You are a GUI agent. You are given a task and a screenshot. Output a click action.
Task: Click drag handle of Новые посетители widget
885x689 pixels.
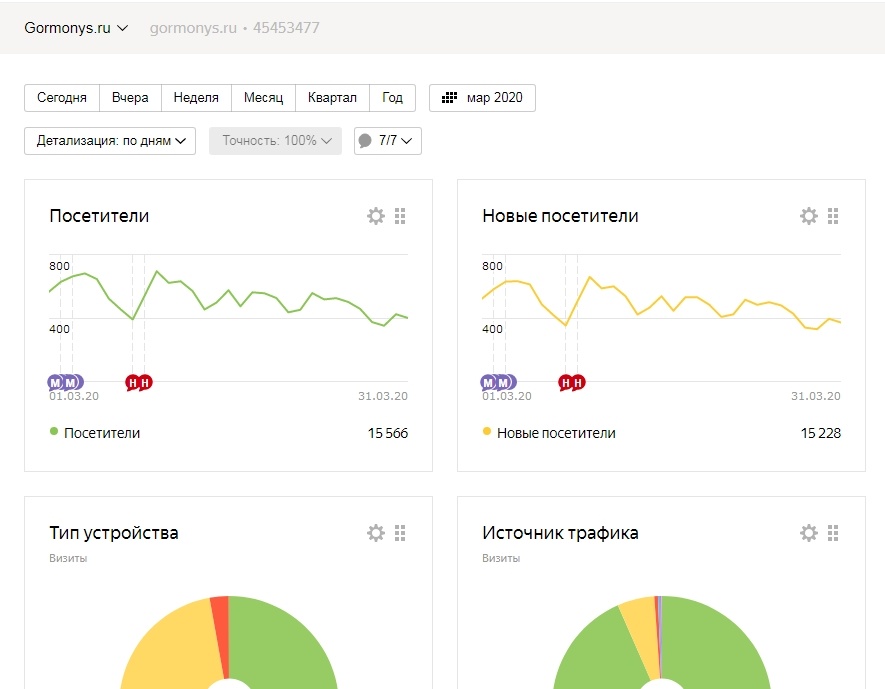click(833, 216)
